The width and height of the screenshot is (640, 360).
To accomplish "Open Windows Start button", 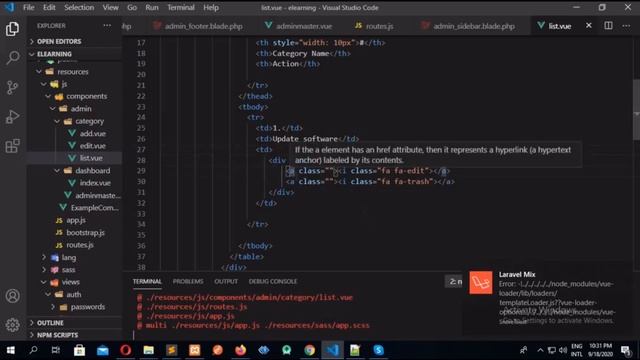I will click(x=11, y=350).
